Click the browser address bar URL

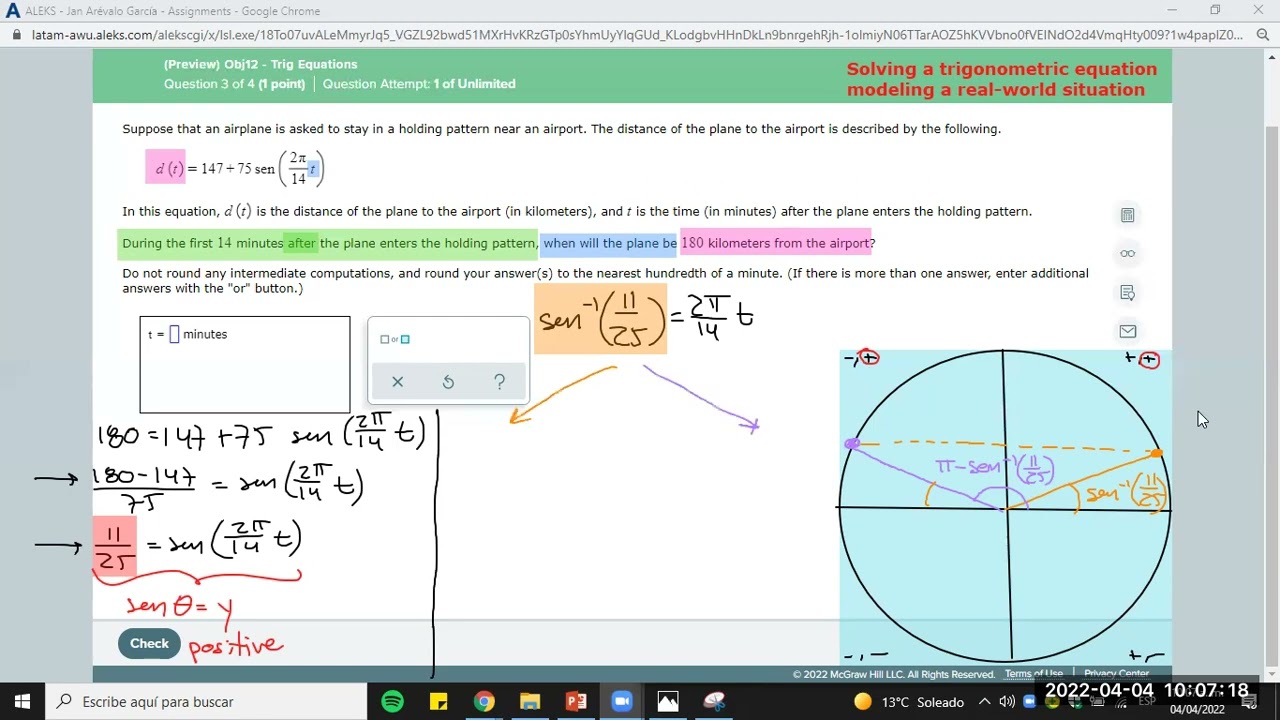[x=637, y=34]
